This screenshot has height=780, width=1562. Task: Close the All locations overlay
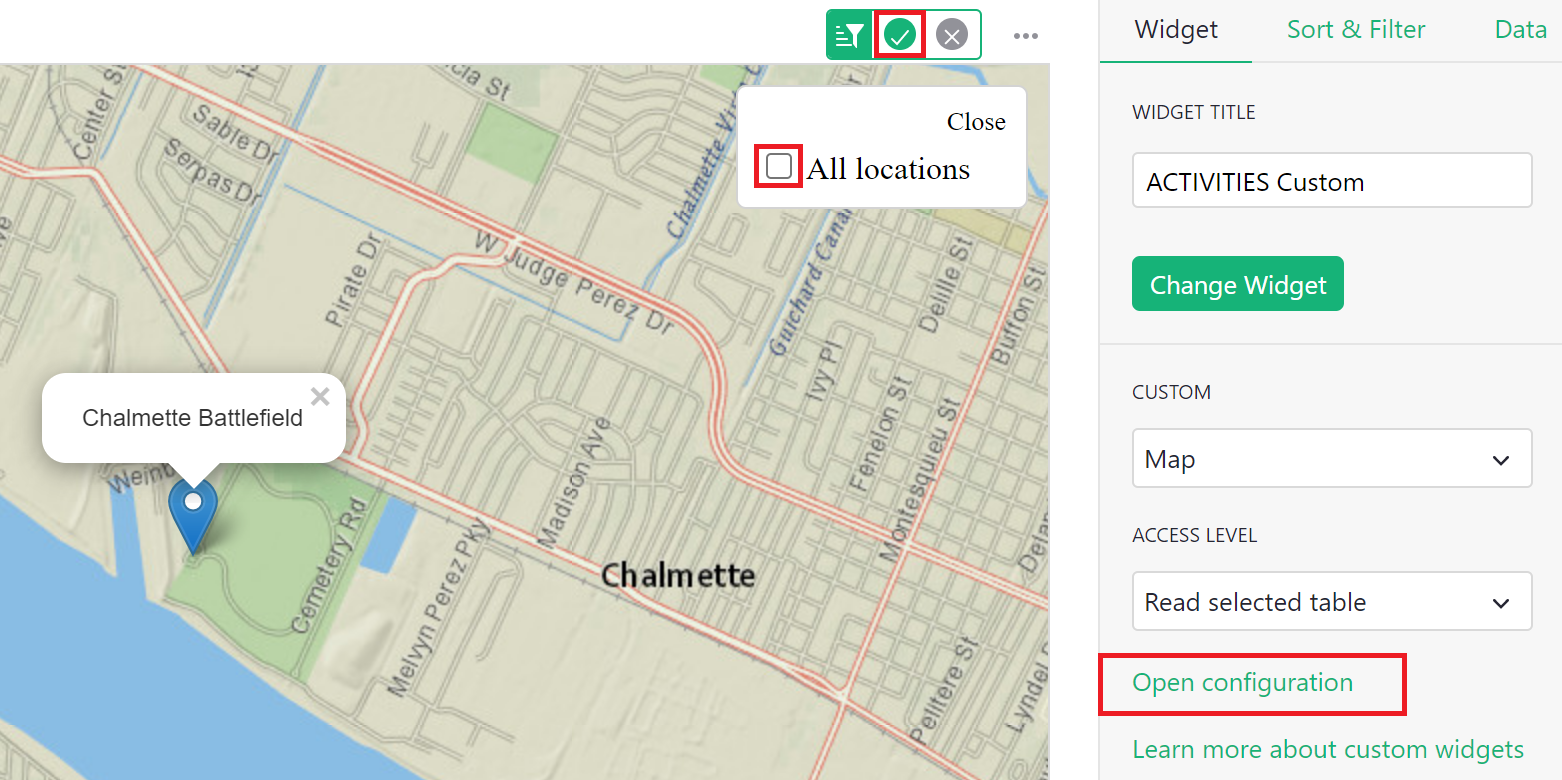point(975,121)
